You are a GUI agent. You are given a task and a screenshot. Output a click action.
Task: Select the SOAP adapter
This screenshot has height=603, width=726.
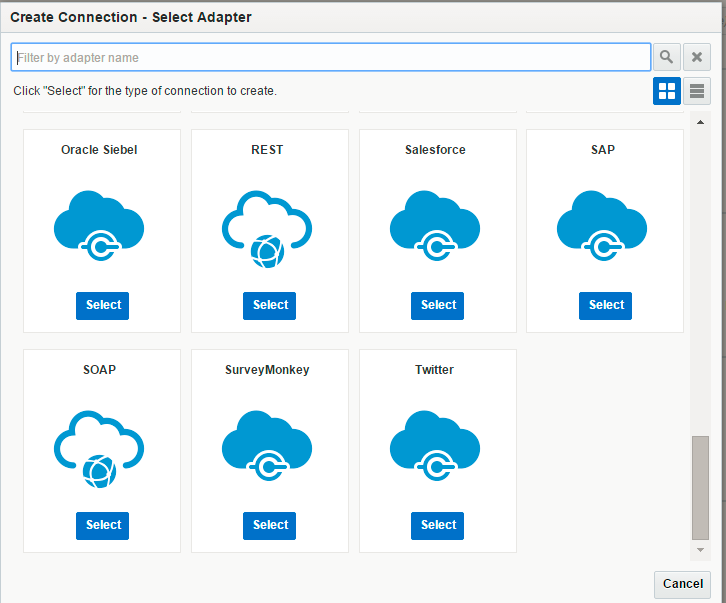point(102,526)
